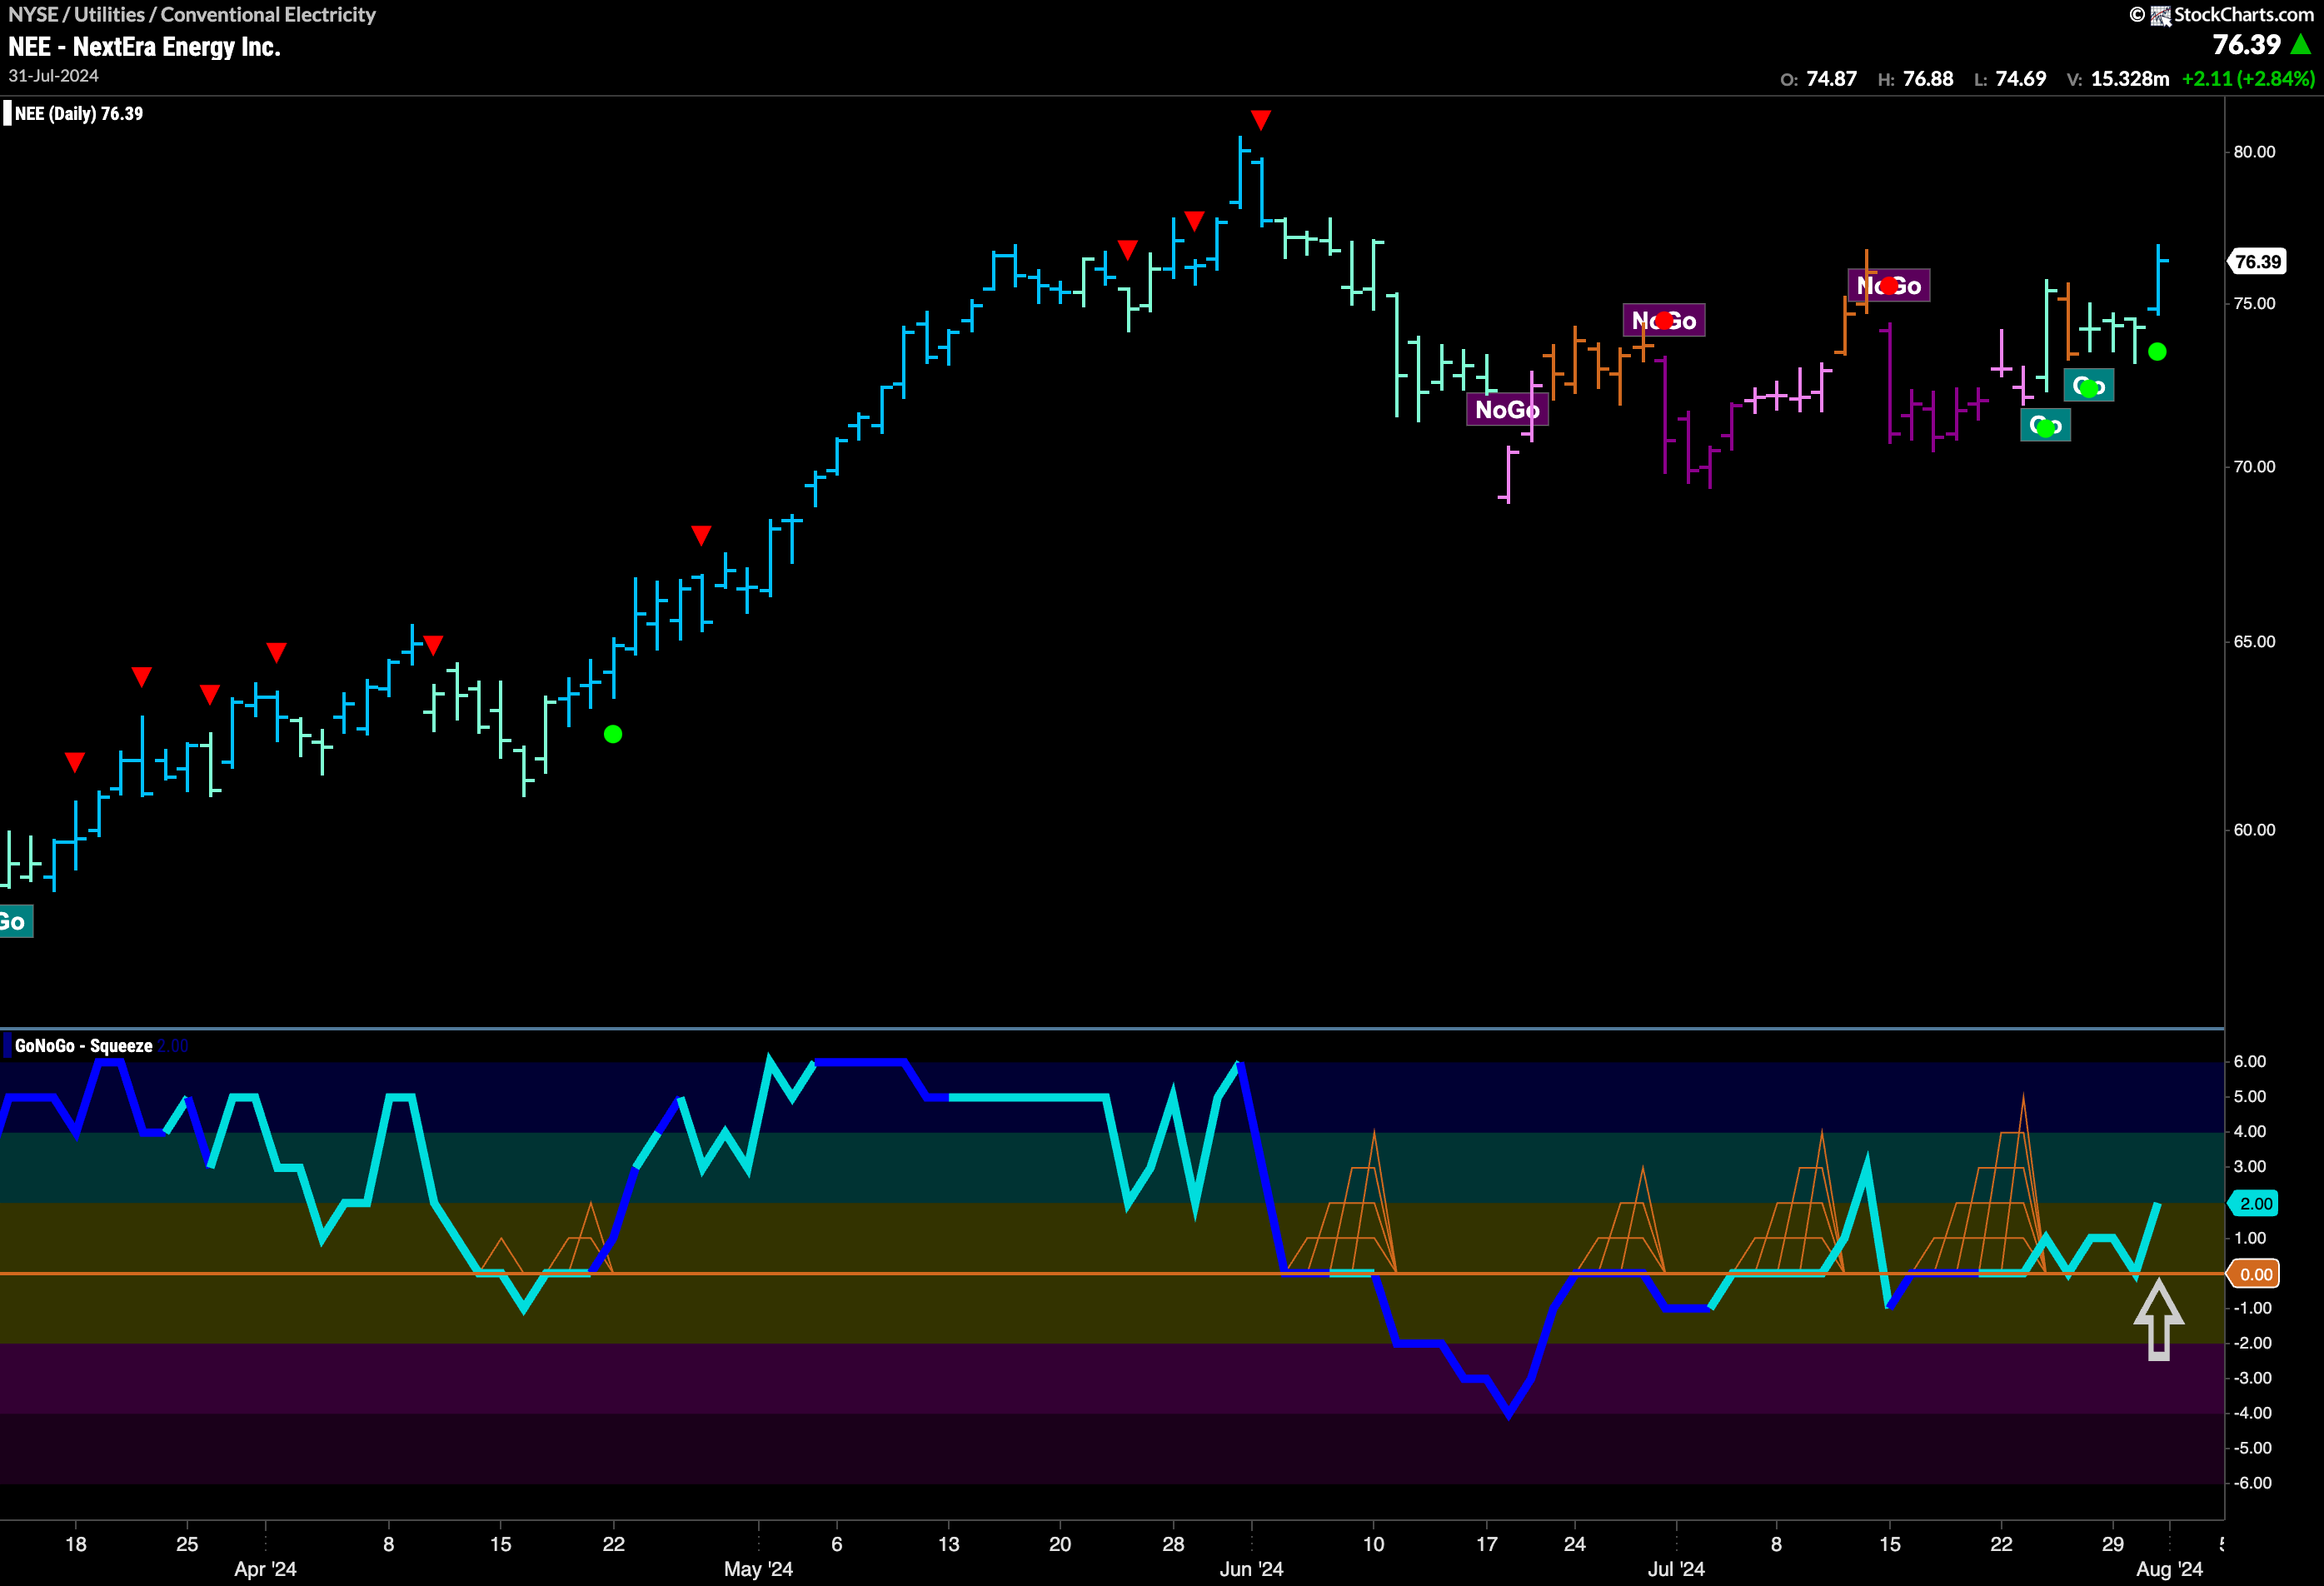Click the green dot under the latest price bar

[2157, 351]
